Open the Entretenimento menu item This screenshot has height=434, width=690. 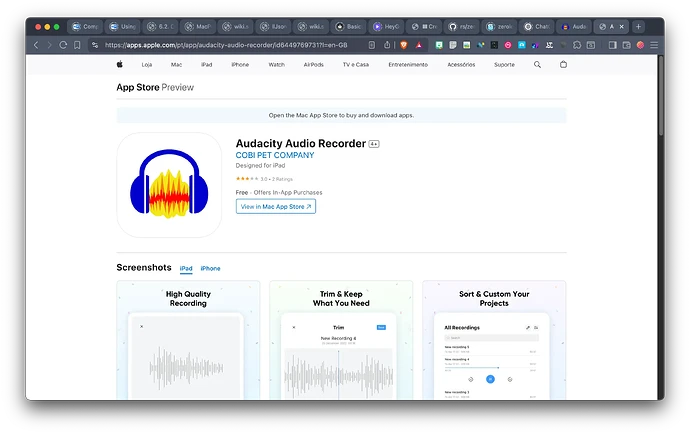(x=408, y=65)
